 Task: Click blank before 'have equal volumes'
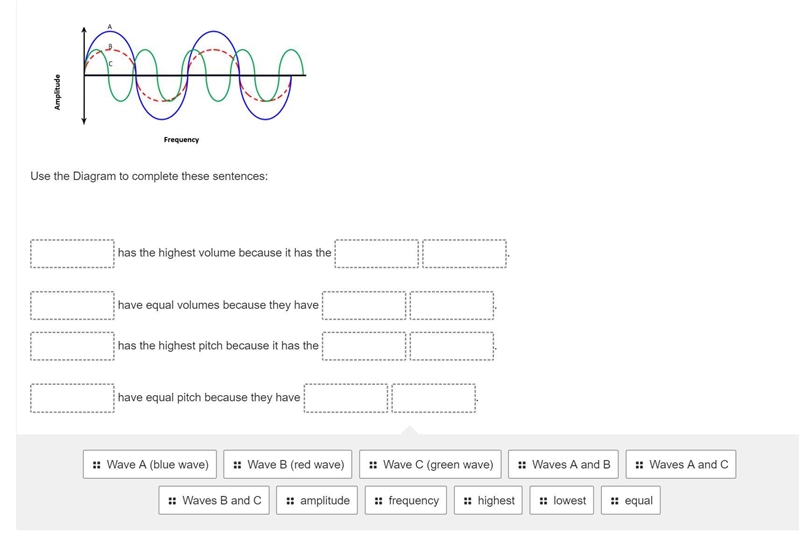coord(72,306)
